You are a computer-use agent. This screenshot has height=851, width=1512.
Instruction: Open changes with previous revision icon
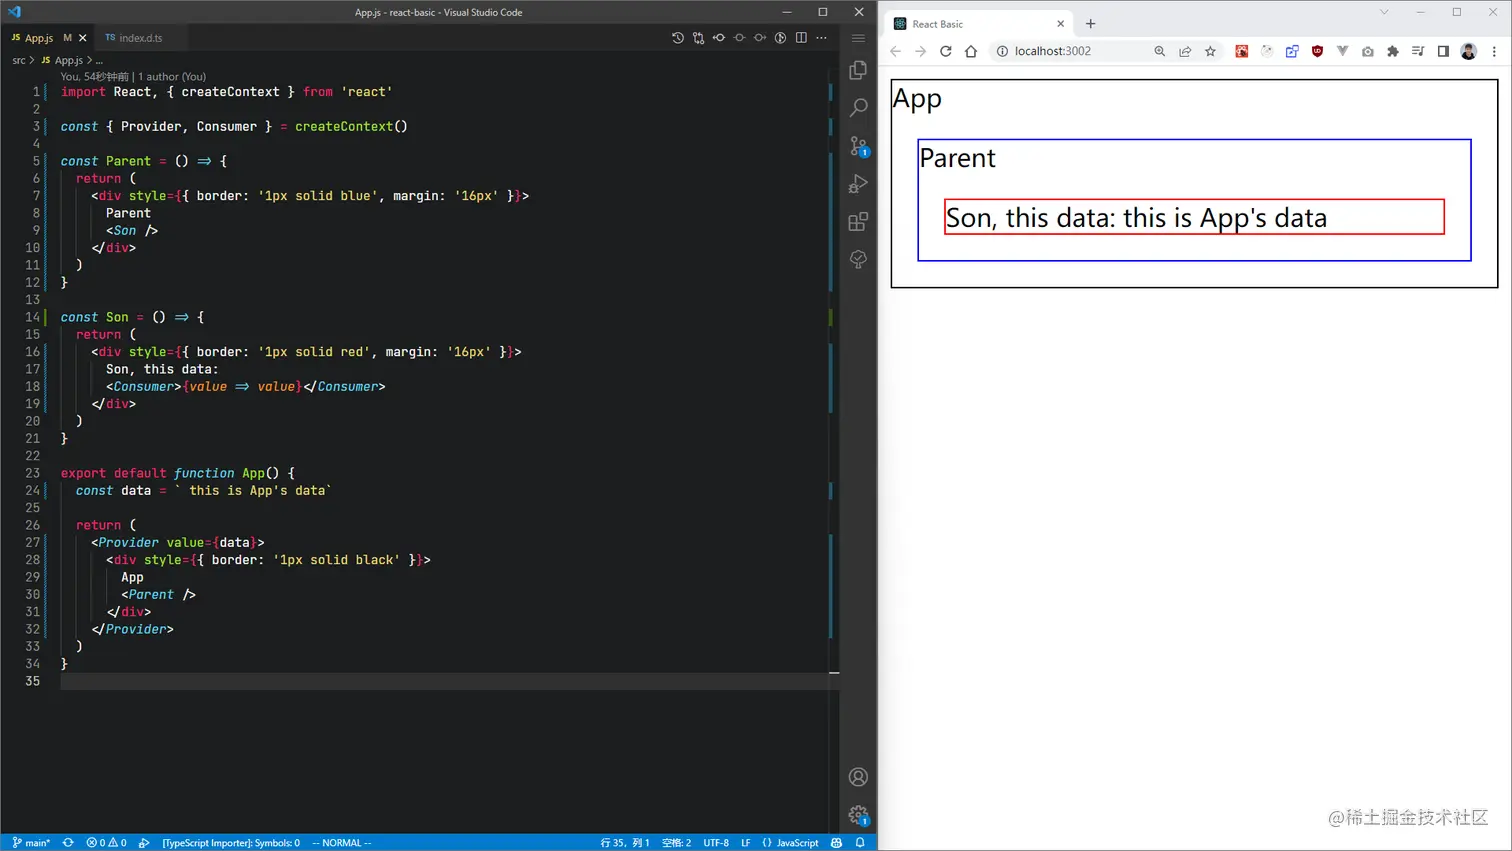click(x=719, y=38)
